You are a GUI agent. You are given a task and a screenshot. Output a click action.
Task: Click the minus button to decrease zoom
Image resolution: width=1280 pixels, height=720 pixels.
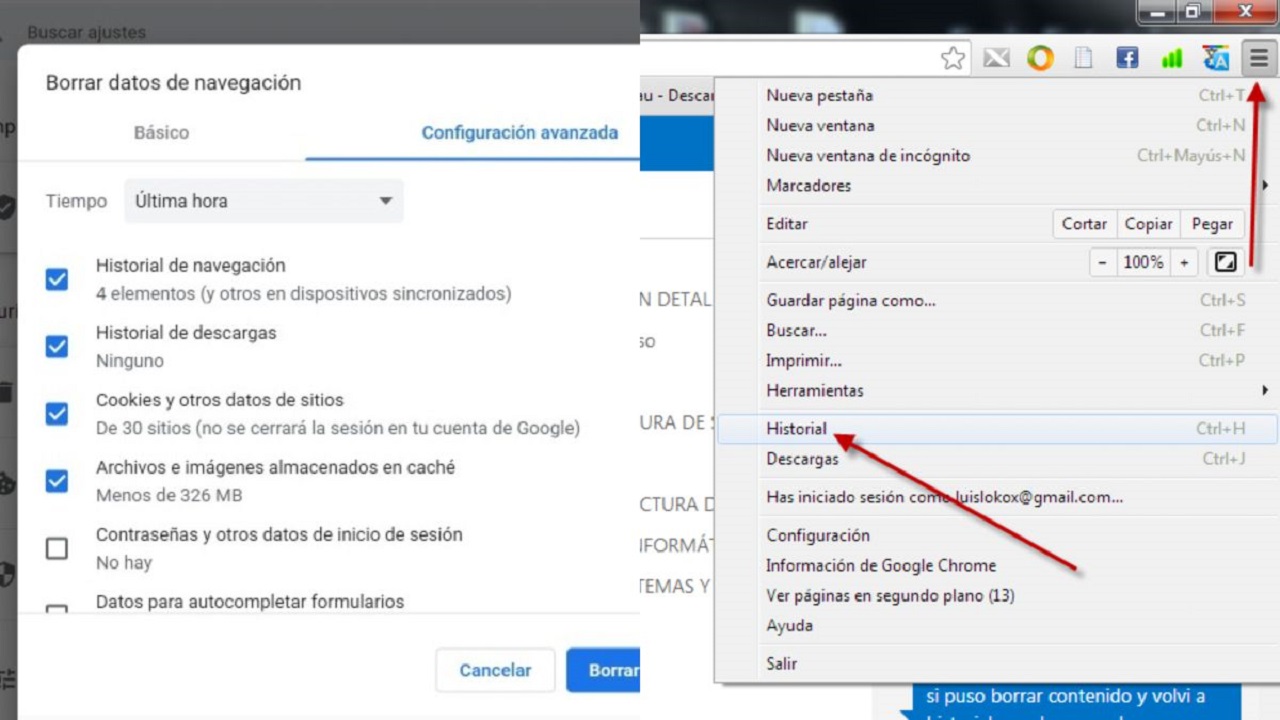1102,261
